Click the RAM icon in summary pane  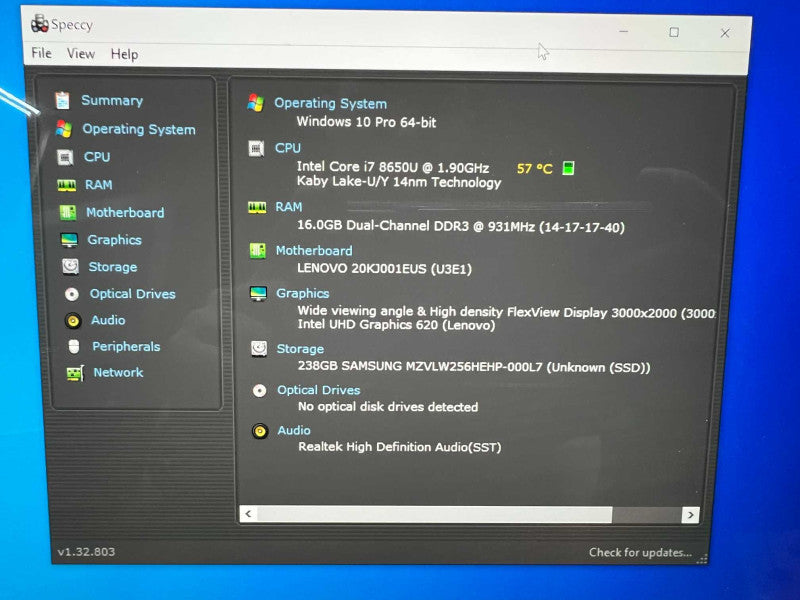pyautogui.click(x=257, y=207)
